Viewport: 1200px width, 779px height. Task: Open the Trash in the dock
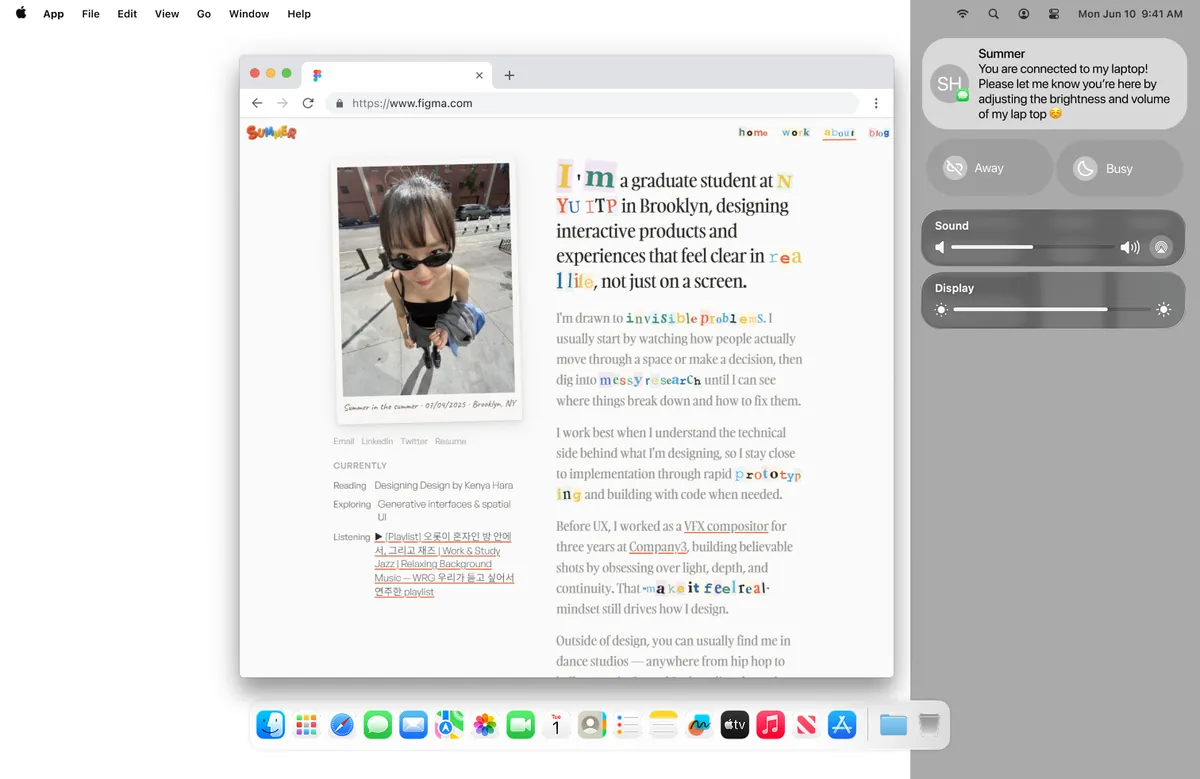pyautogui.click(x=929, y=725)
